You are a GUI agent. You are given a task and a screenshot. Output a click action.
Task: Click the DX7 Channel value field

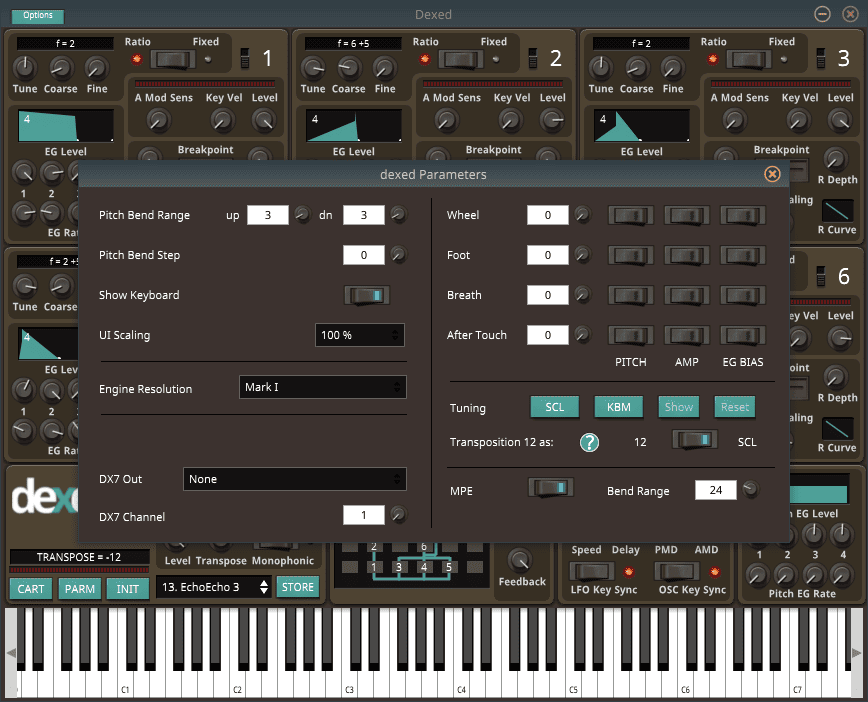pos(364,515)
